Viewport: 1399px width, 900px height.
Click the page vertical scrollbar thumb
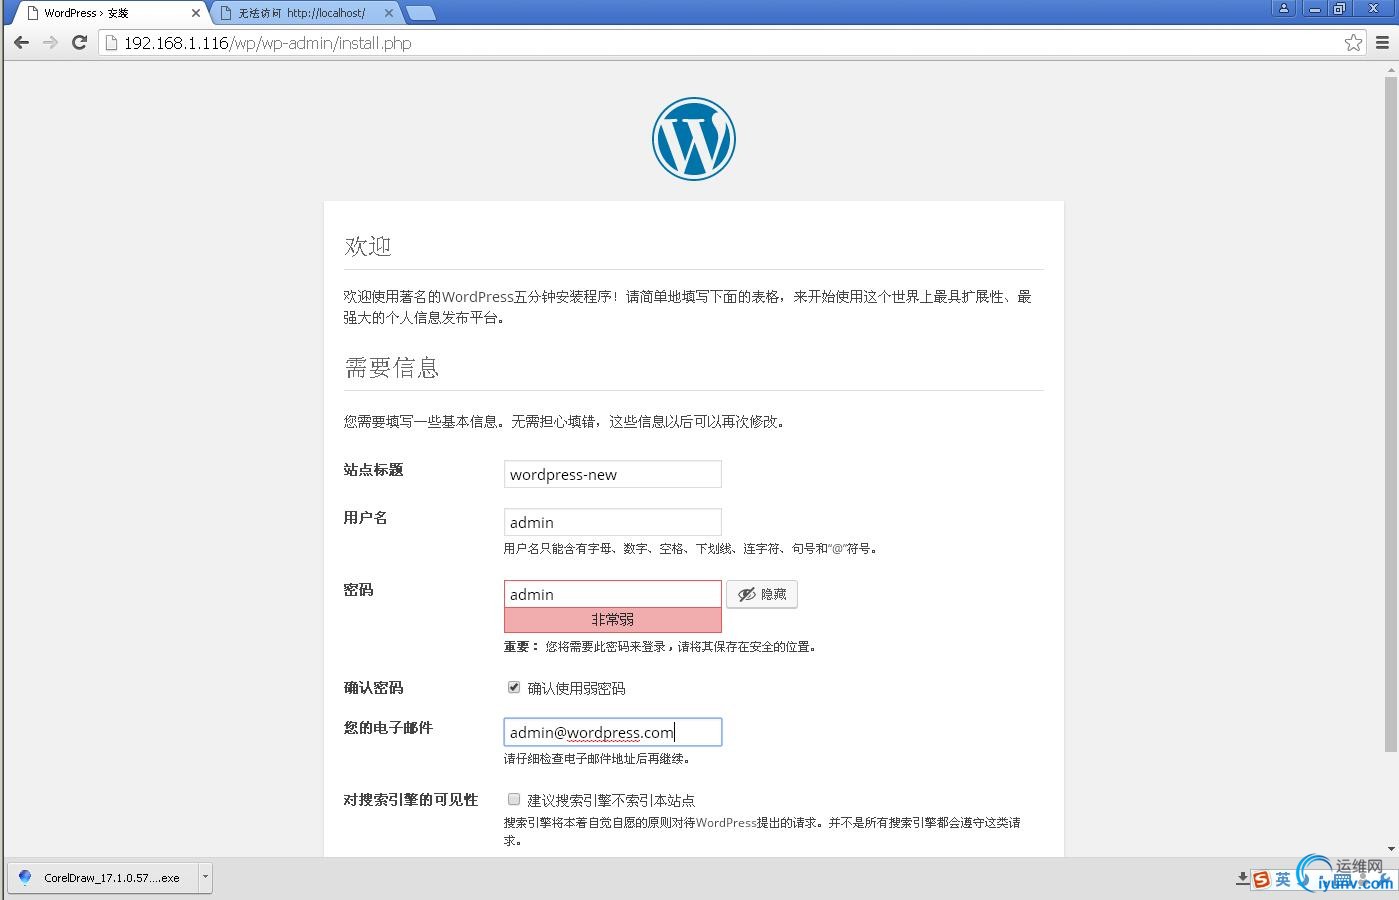1390,415
